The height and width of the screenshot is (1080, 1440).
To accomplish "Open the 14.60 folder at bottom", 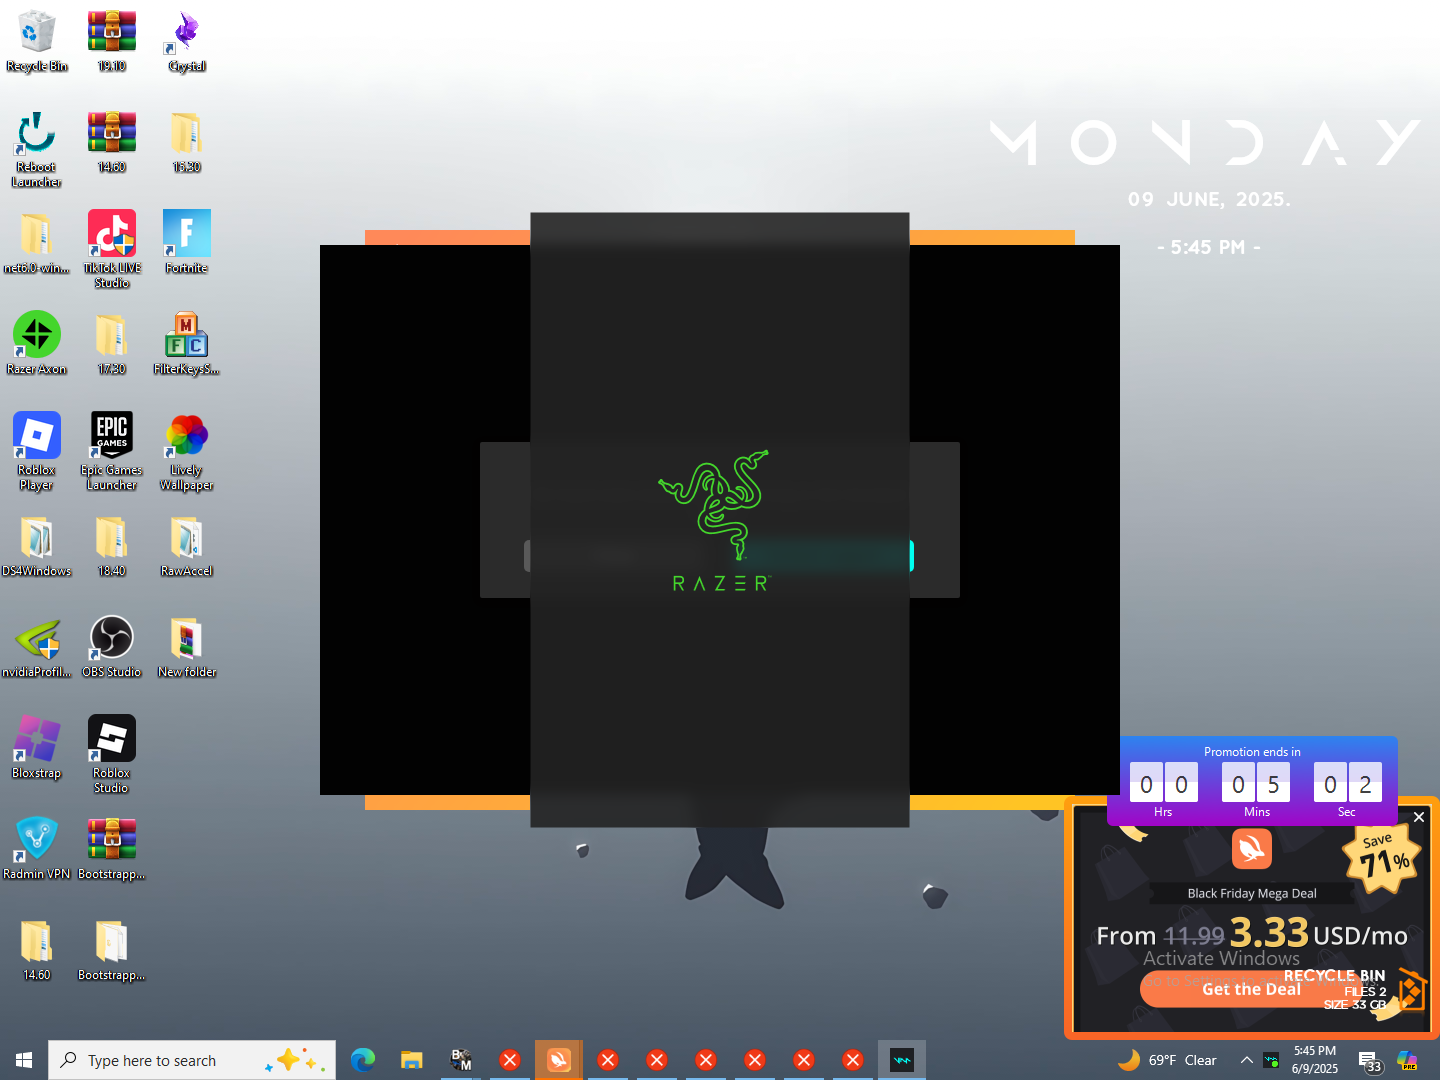I will pos(37,950).
